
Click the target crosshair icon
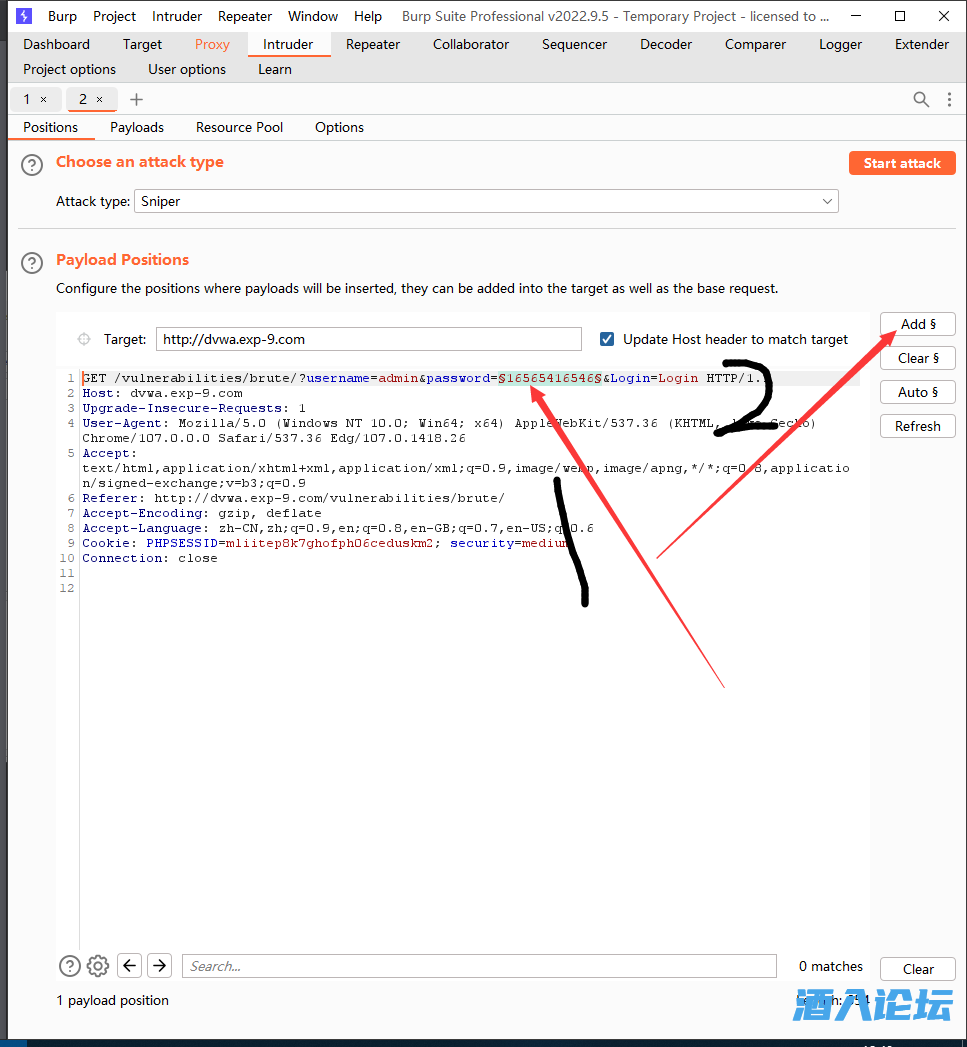[84, 339]
